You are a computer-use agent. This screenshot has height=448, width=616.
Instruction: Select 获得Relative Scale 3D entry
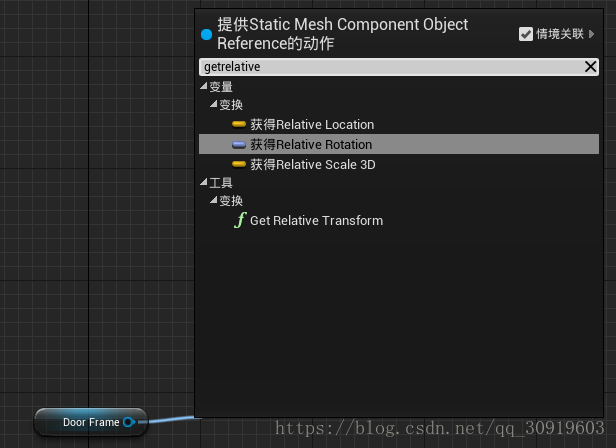click(399, 164)
